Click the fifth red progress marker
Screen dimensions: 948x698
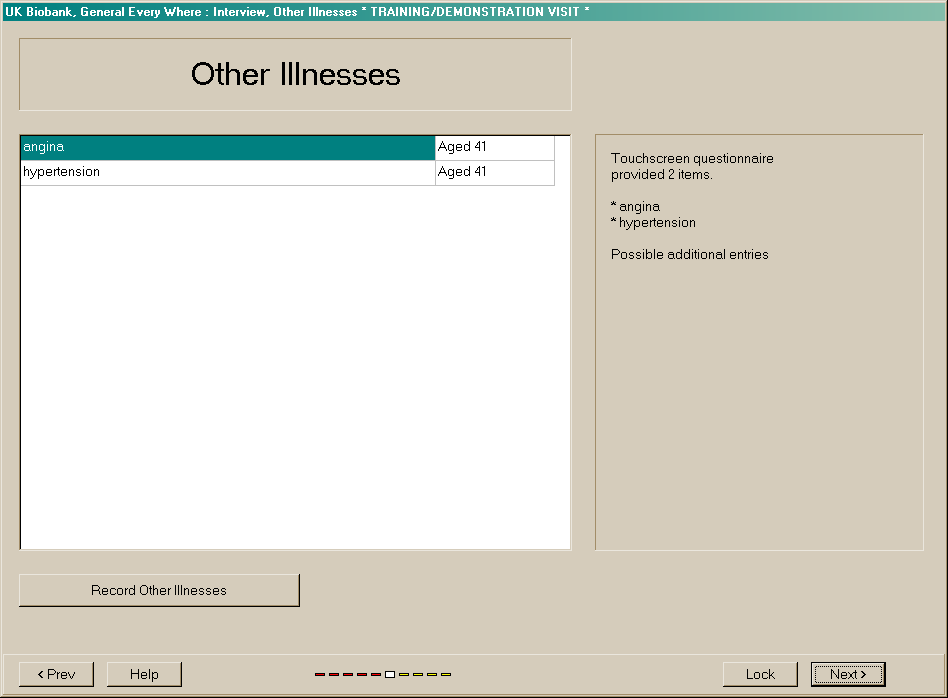(376, 675)
